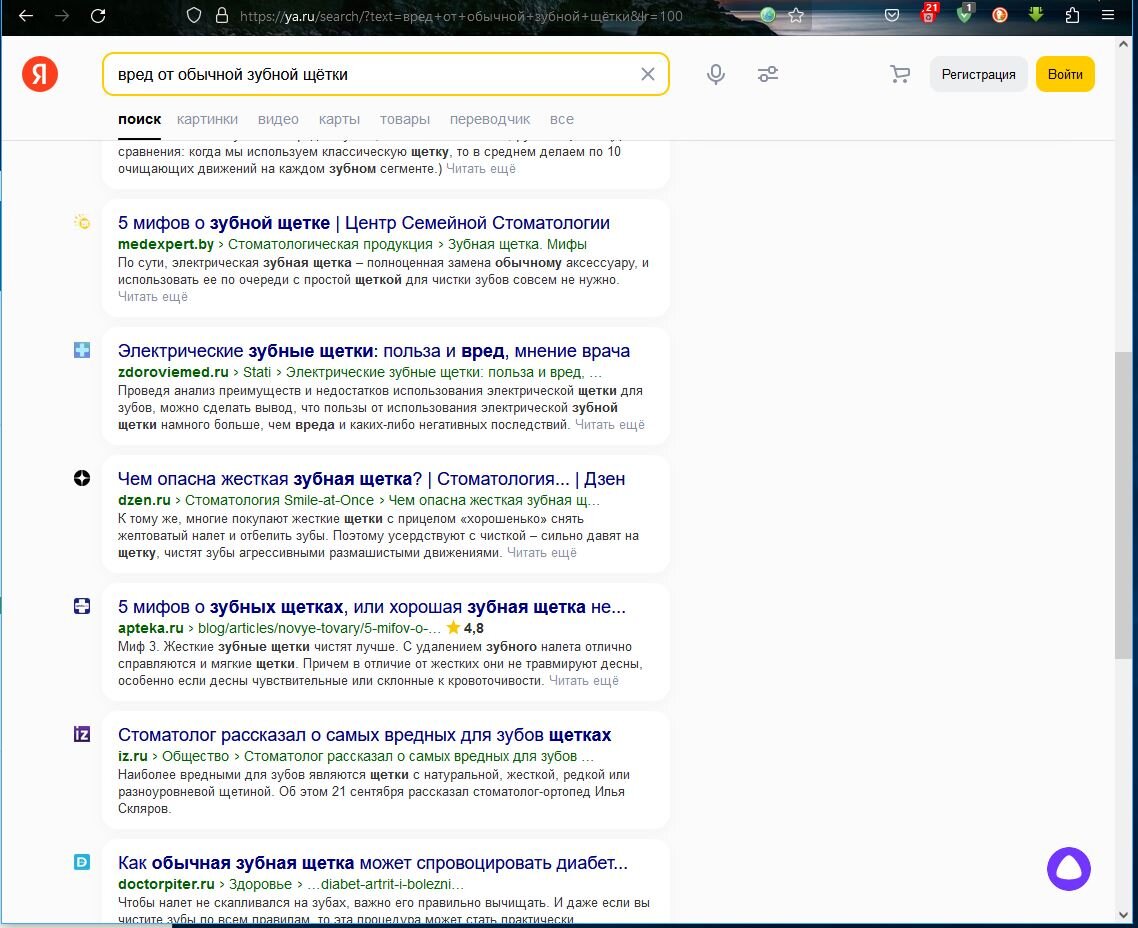Open the Pocket save icon
This screenshot has height=928, width=1138.
(892, 15)
